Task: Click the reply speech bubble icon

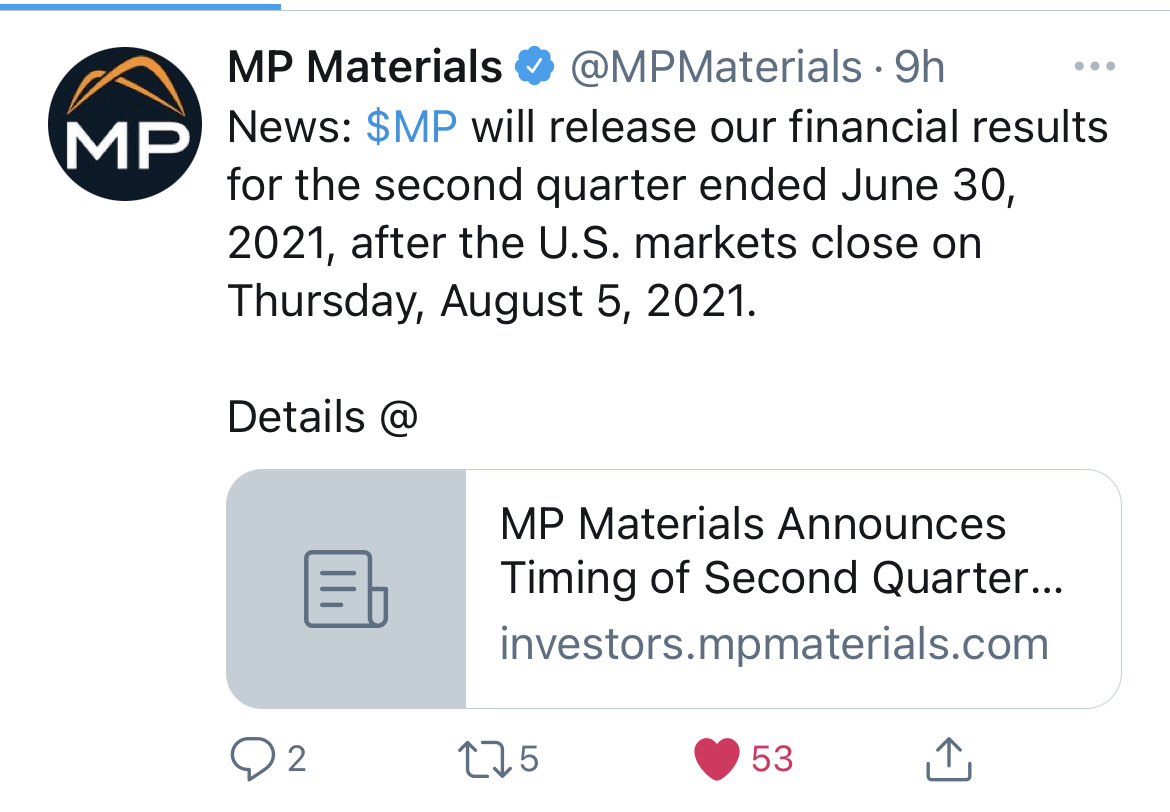Action: coord(250,759)
